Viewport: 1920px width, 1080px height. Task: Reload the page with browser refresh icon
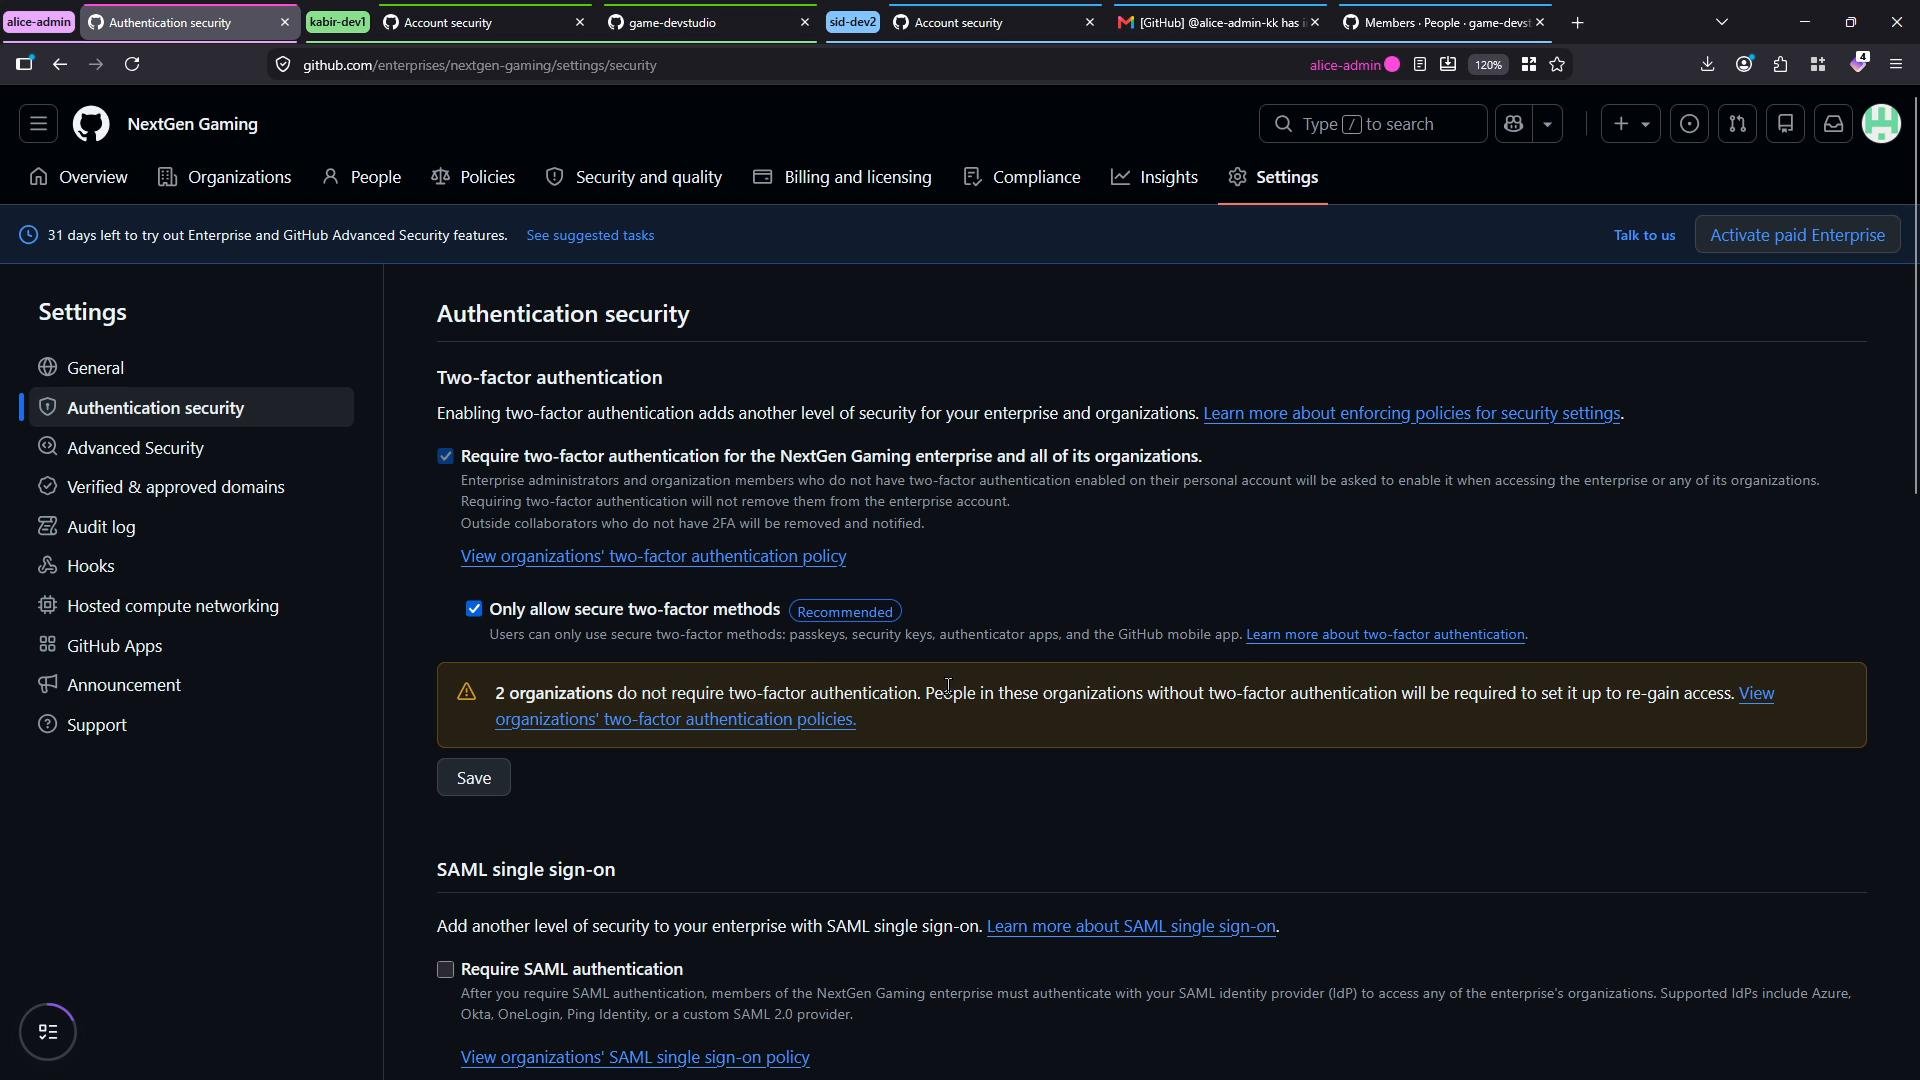coord(132,64)
